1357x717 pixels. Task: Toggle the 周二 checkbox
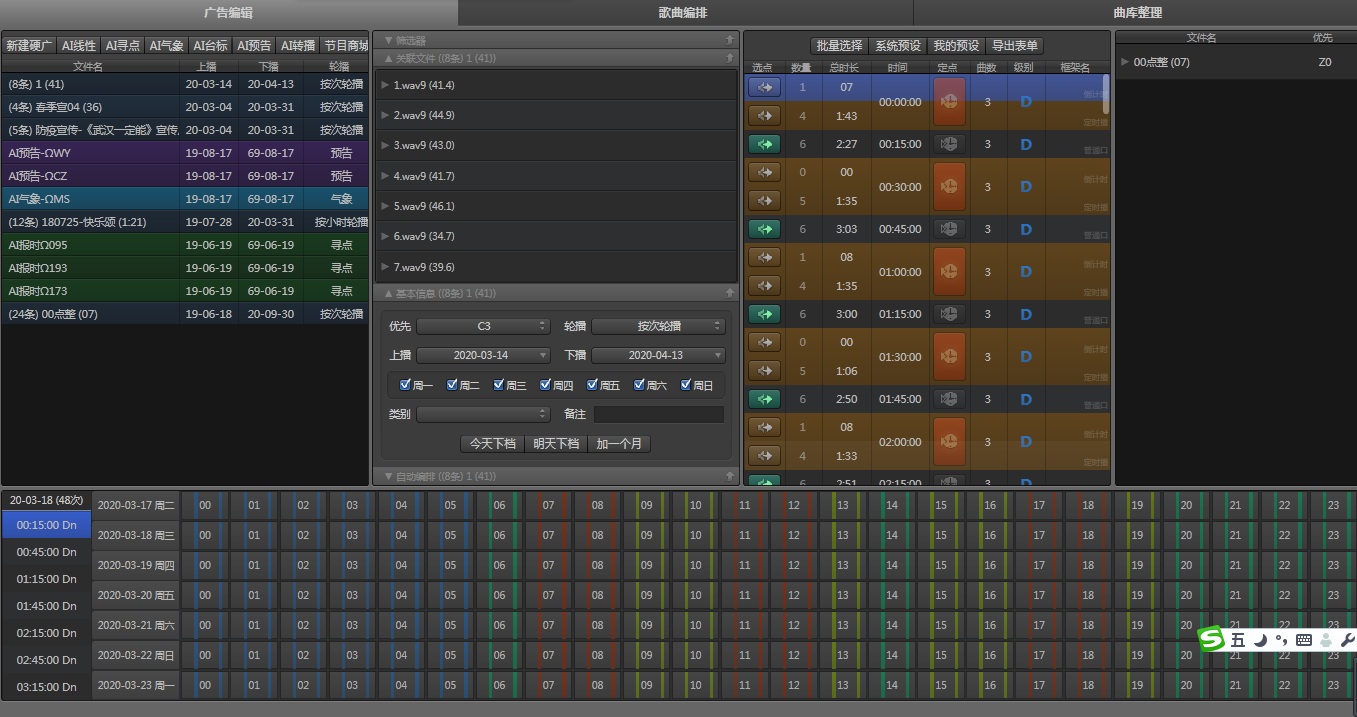(452, 385)
